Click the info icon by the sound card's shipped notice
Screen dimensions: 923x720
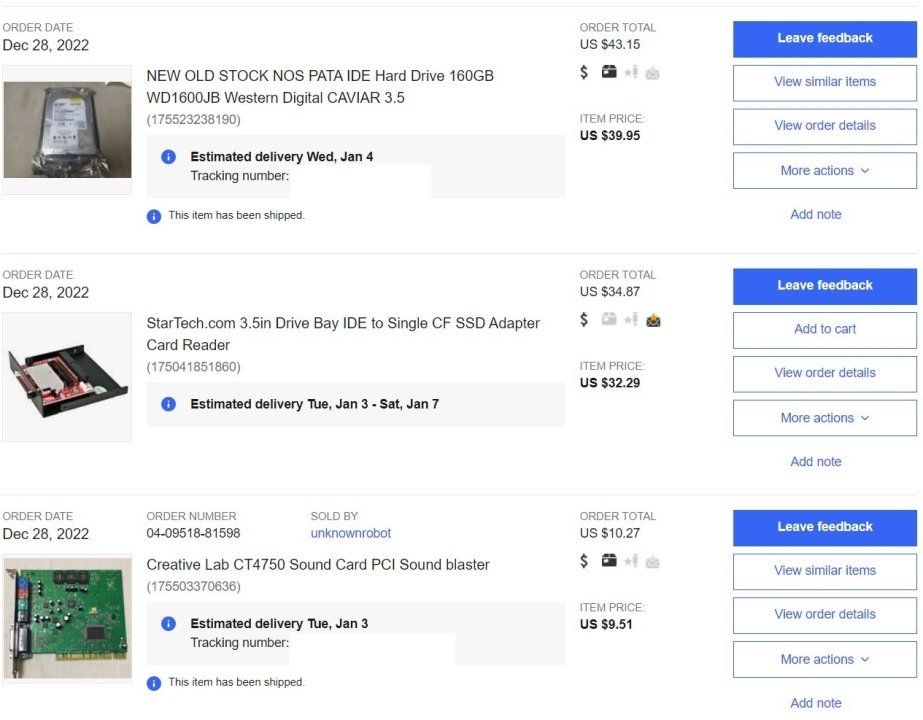[154, 683]
